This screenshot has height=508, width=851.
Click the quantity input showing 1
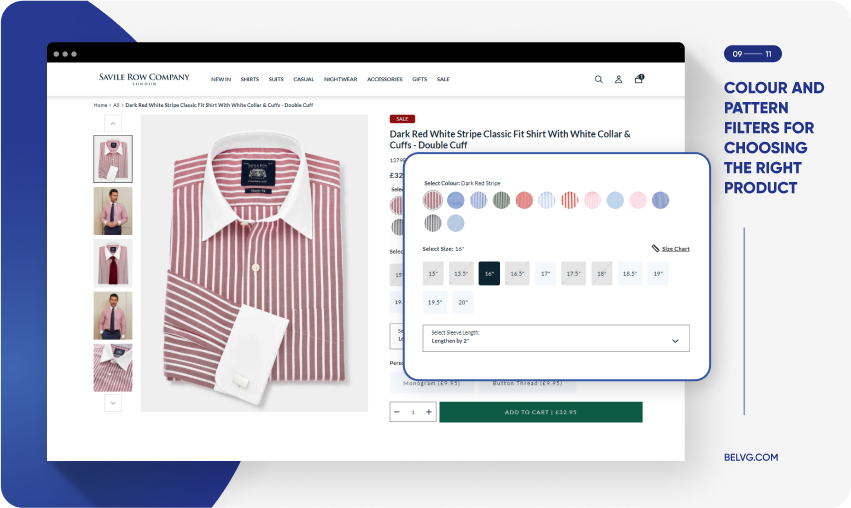pos(413,412)
